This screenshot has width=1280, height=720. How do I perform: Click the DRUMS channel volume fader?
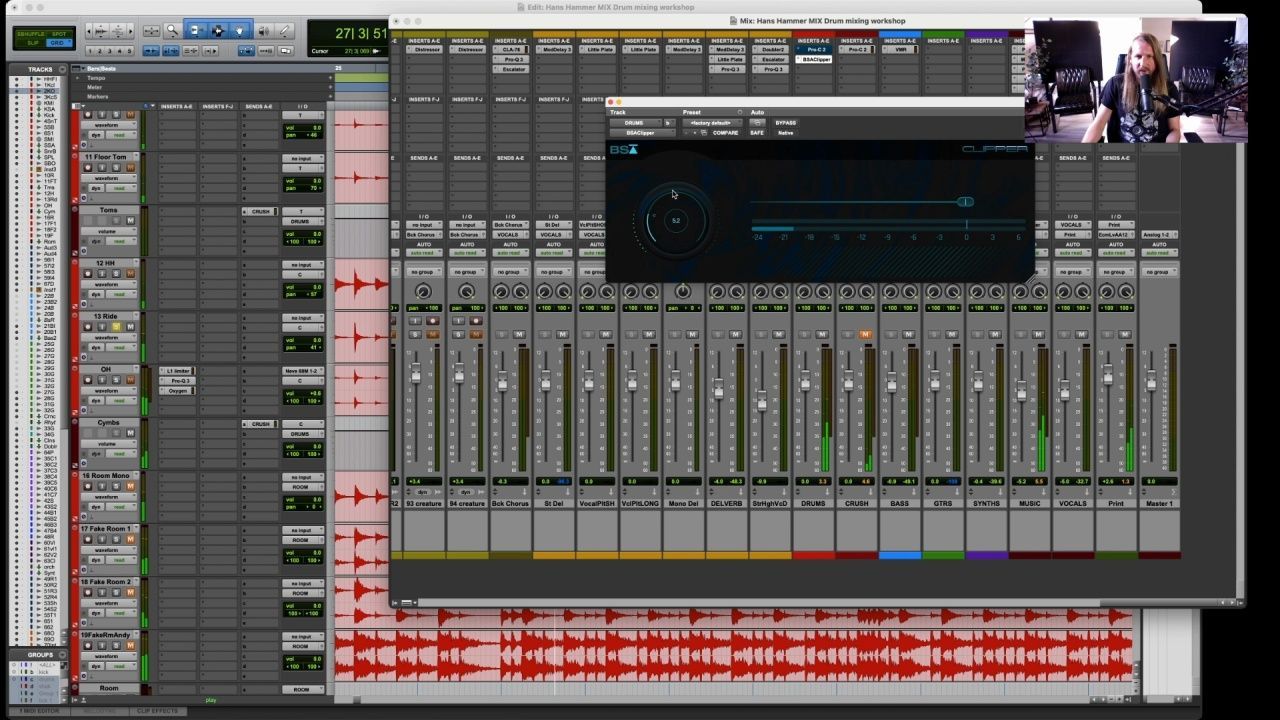click(805, 381)
